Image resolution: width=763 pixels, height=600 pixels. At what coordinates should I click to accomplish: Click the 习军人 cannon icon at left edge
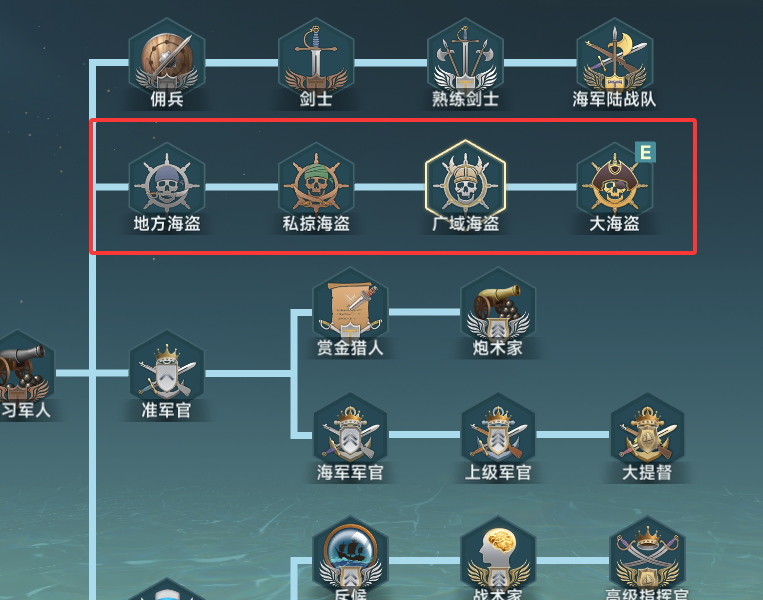click(x=22, y=374)
